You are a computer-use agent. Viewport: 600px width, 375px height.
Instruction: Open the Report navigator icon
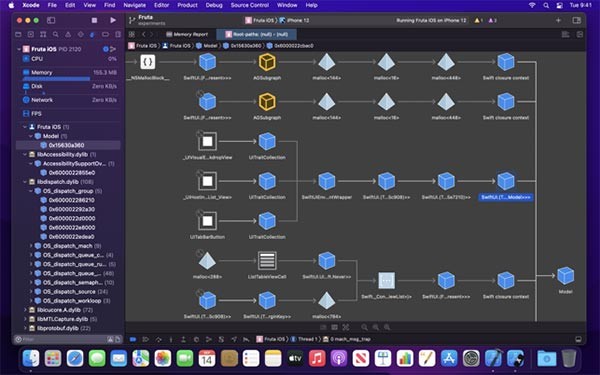118,34
